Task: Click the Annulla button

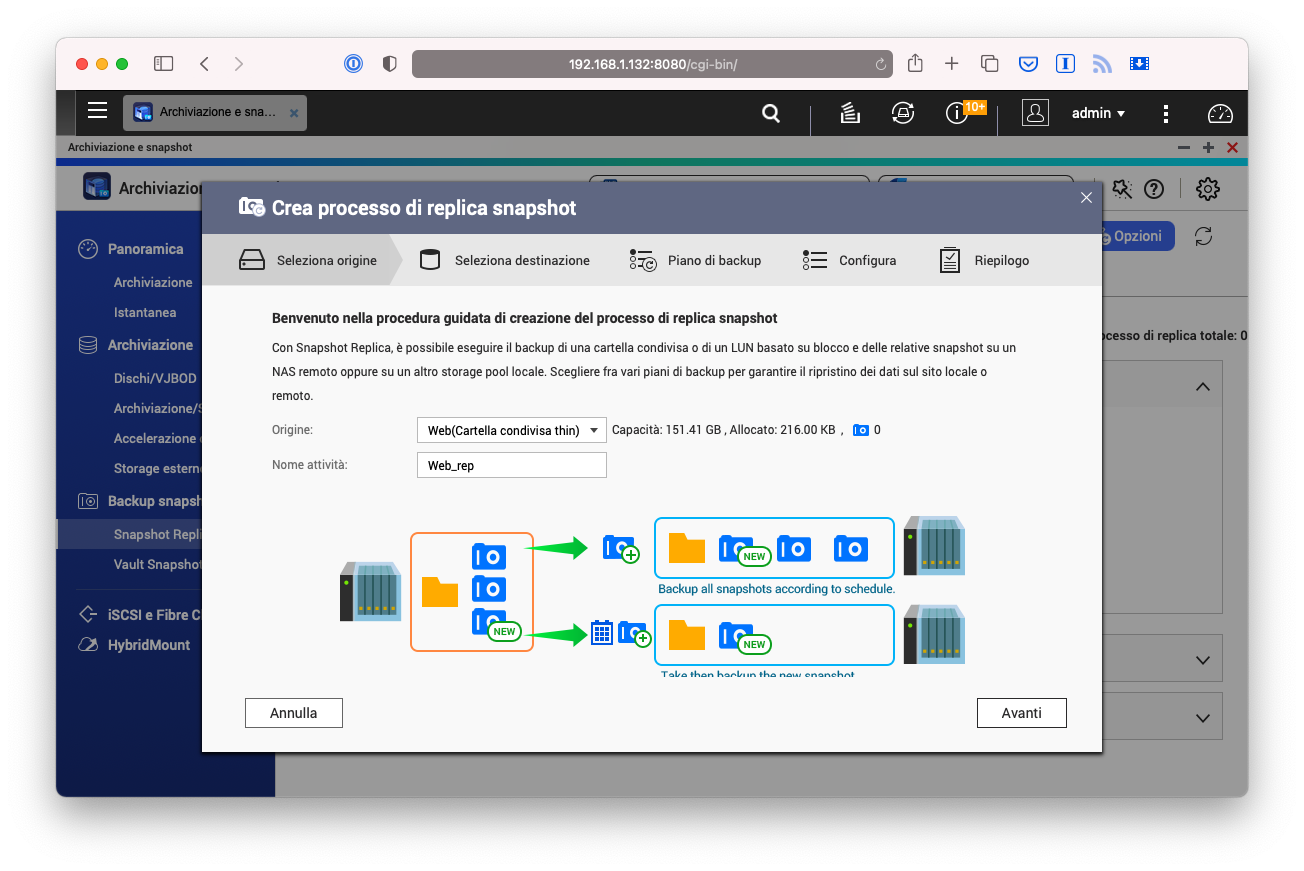Action: pos(293,712)
